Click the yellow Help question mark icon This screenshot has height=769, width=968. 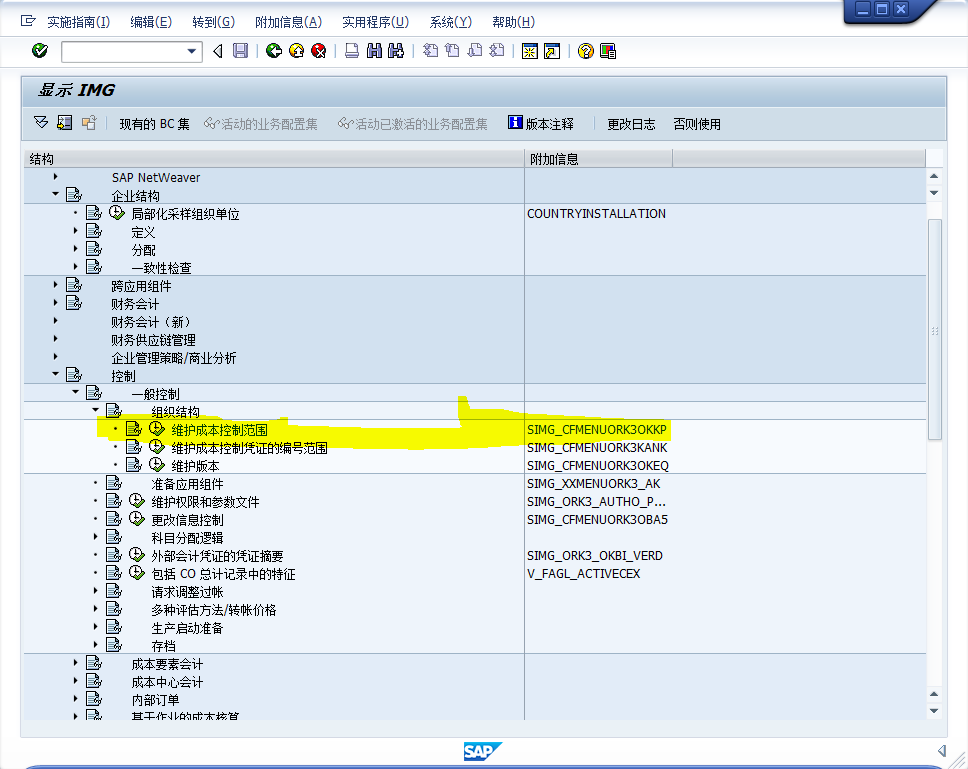586,51
